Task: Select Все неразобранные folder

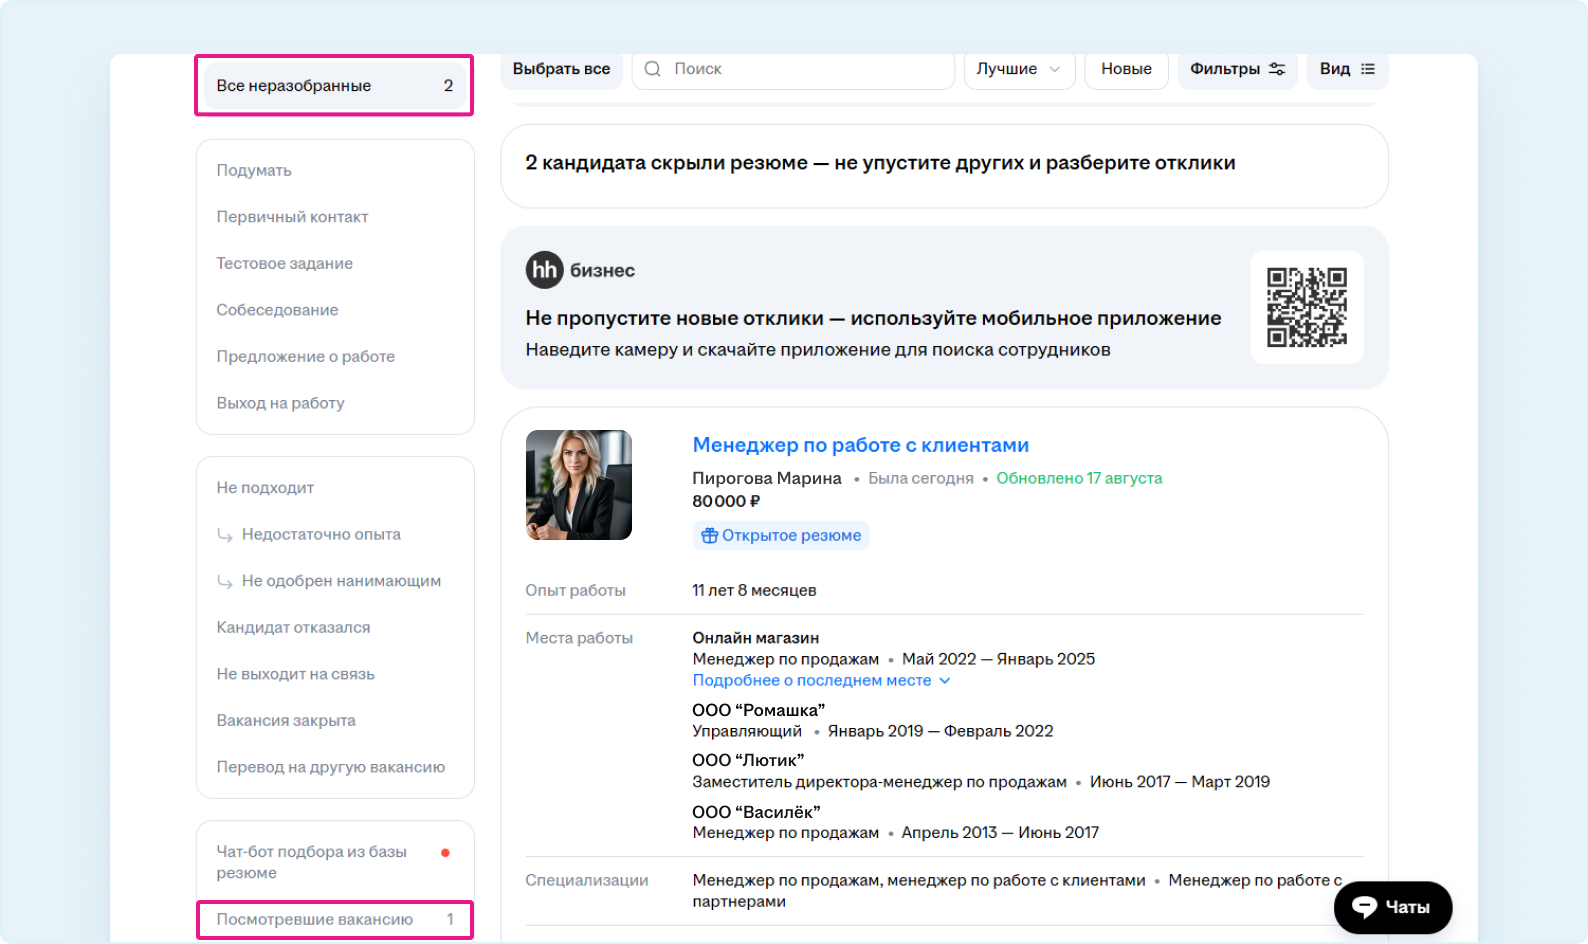Action: click(x=334, y=86)
